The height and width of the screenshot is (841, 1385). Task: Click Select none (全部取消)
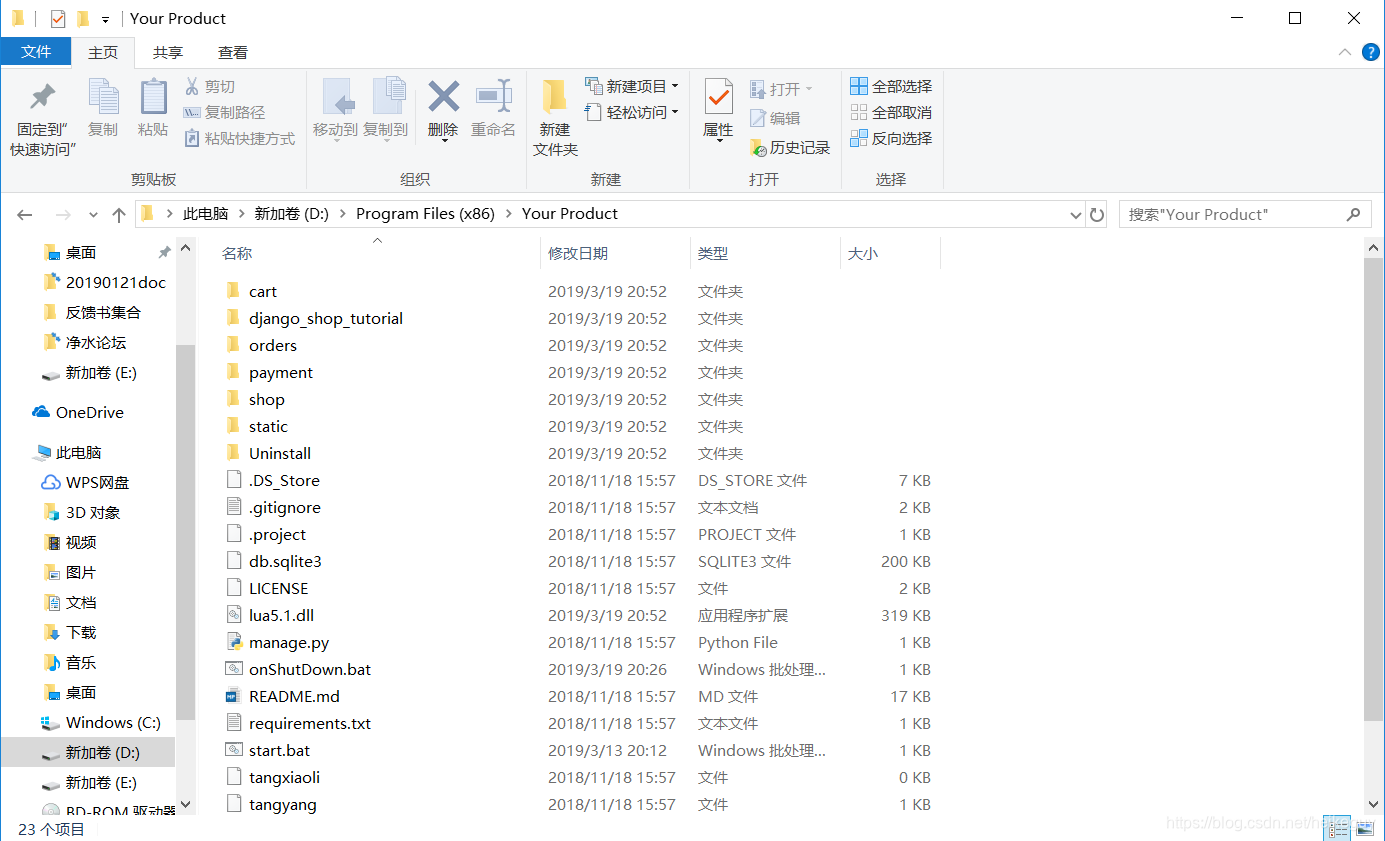click(891, 113)
